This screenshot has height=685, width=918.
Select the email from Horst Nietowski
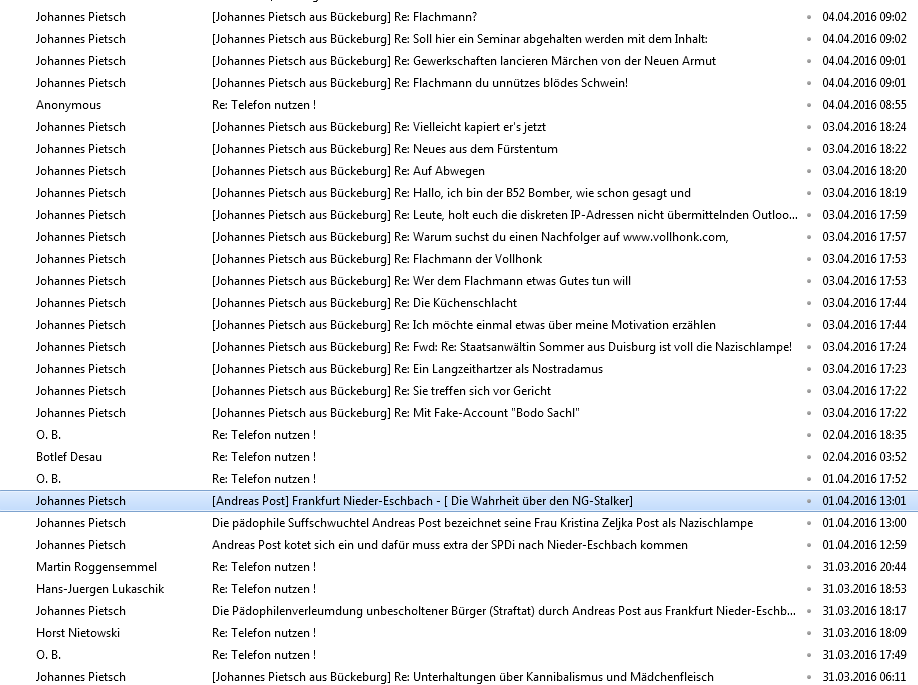(459, 633)
